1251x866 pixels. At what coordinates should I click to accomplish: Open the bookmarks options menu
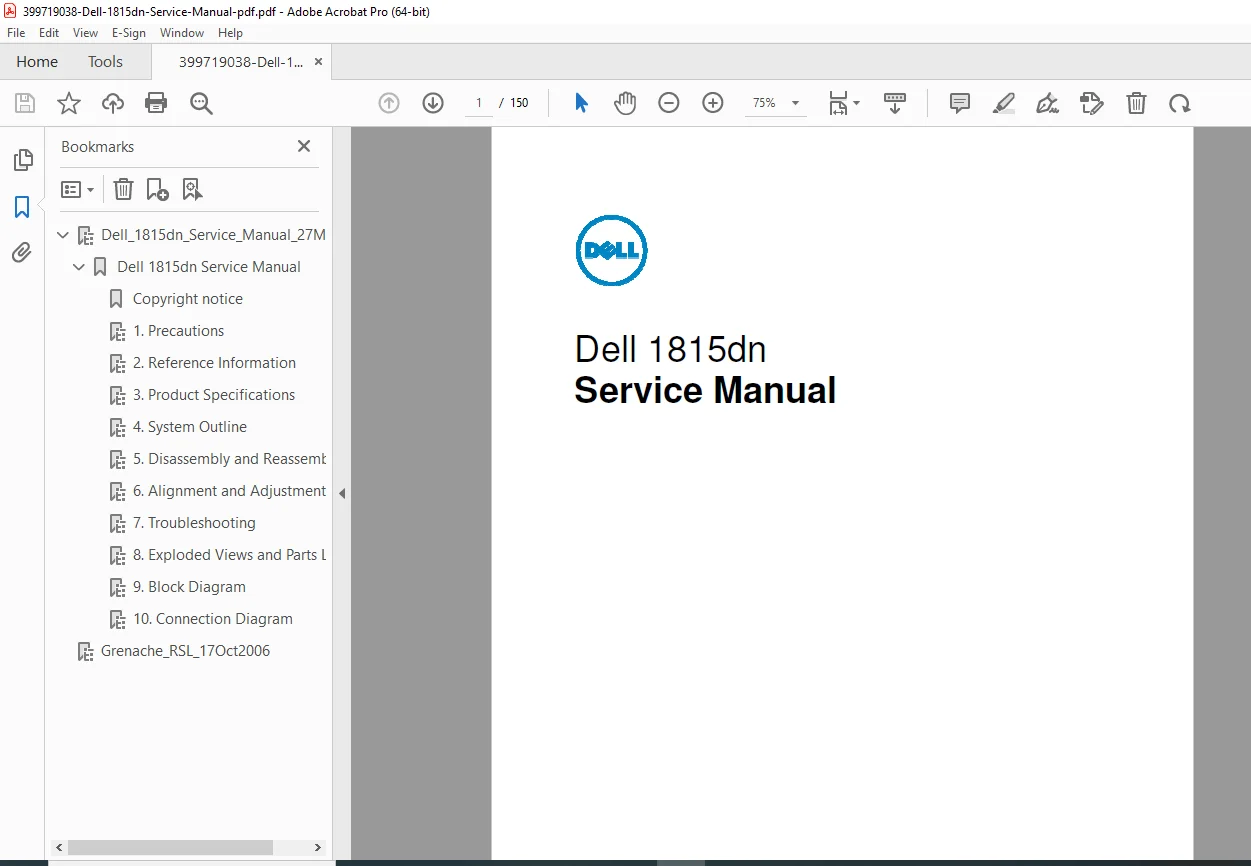pyautogui.click(x=77, y=189)
